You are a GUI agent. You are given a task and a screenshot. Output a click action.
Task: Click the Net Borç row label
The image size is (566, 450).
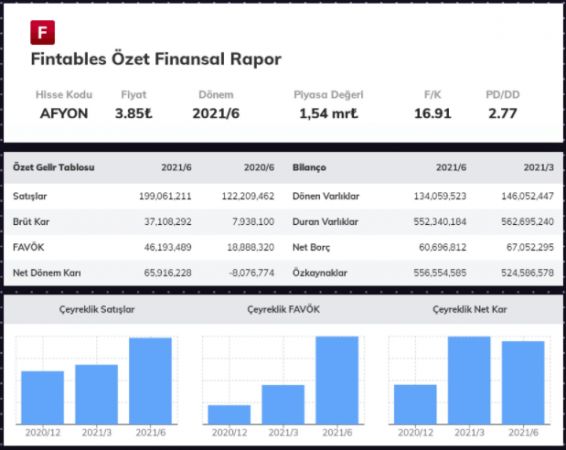coord(311,248)
